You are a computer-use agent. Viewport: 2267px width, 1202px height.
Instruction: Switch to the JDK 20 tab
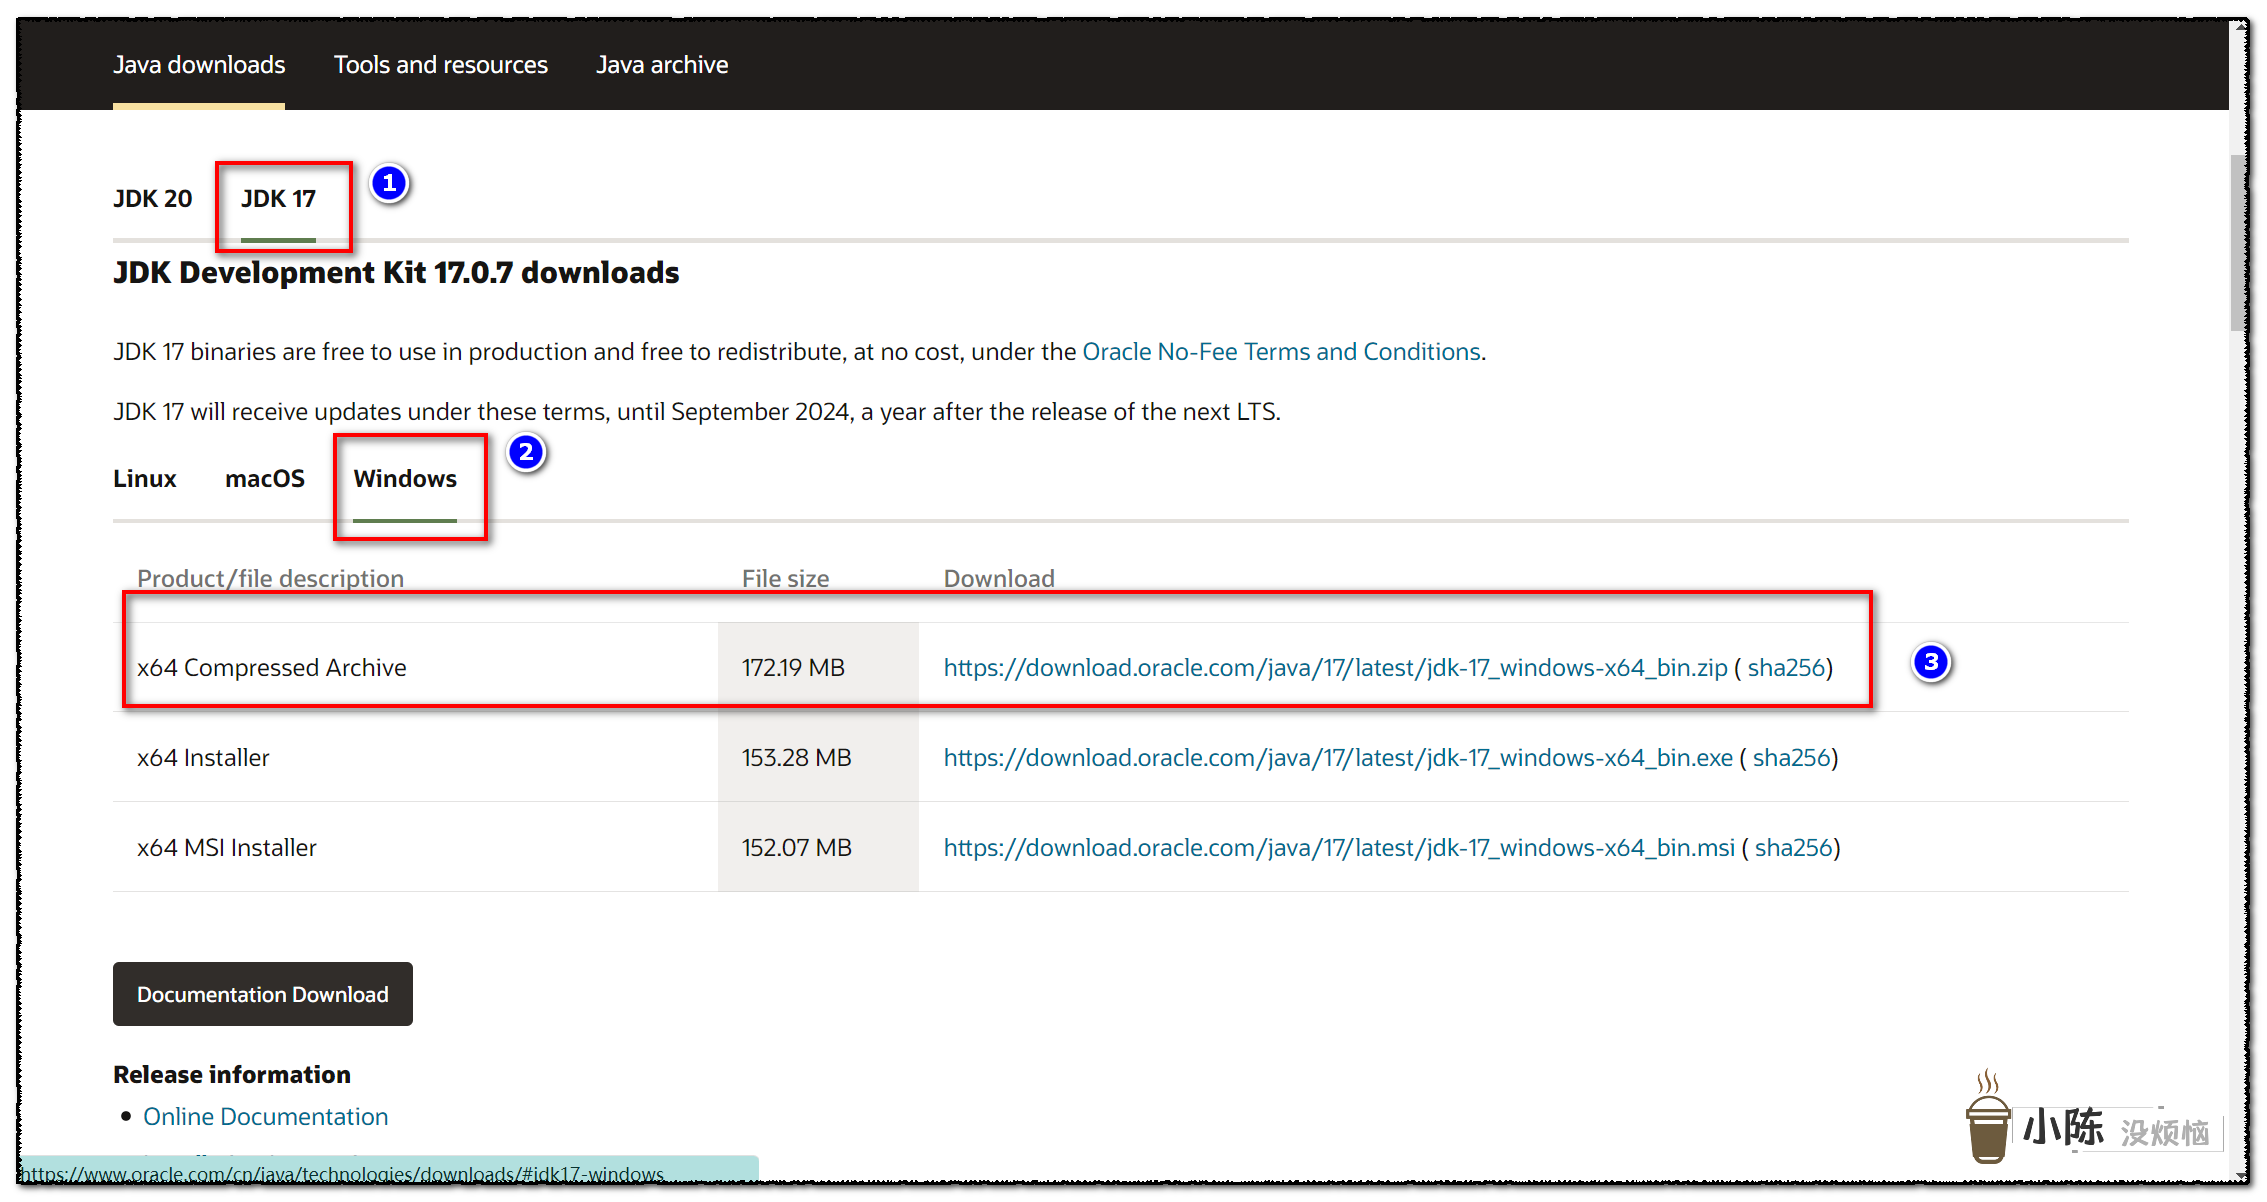[152, 199]
